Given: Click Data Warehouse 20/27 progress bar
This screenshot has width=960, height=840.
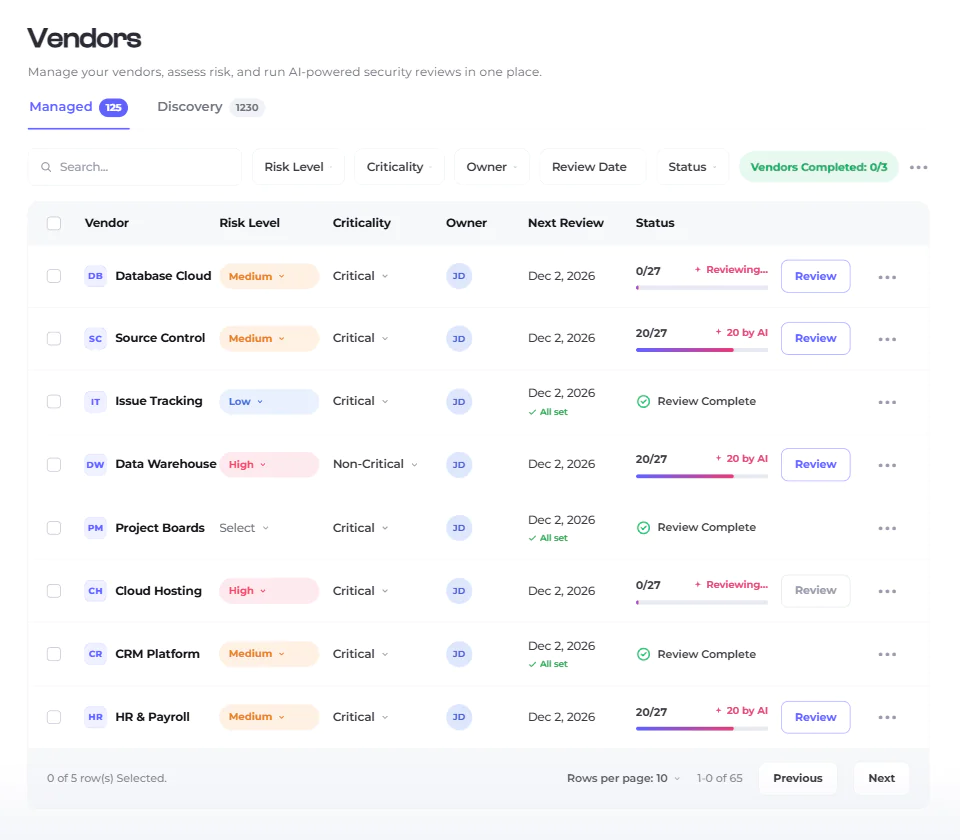Looking at the screenshot, I should pyautogui.click(x=702, y=476).
